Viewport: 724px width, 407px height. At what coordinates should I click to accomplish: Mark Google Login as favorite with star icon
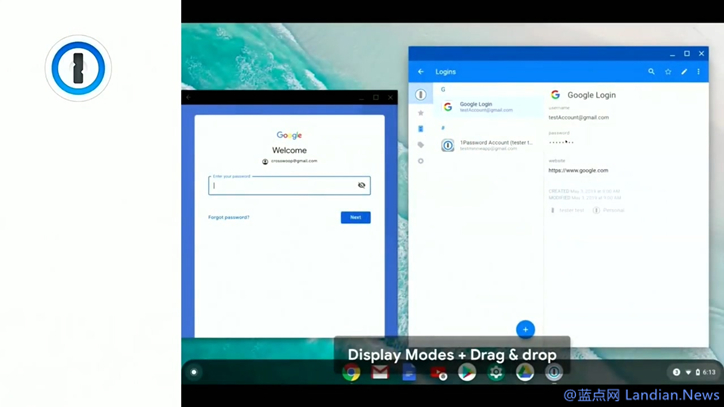click(x=668, y=72)
